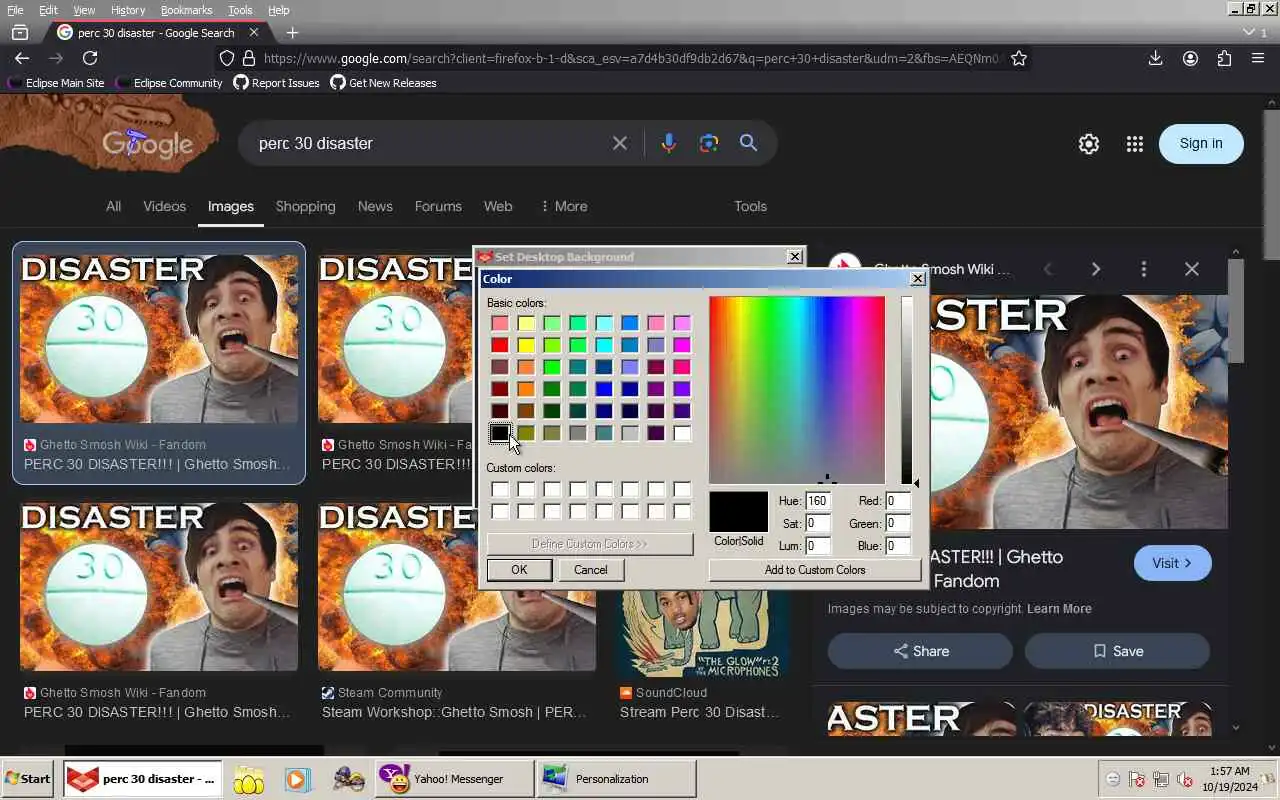Open Google Lens image search icon

(x=709, y=143)
